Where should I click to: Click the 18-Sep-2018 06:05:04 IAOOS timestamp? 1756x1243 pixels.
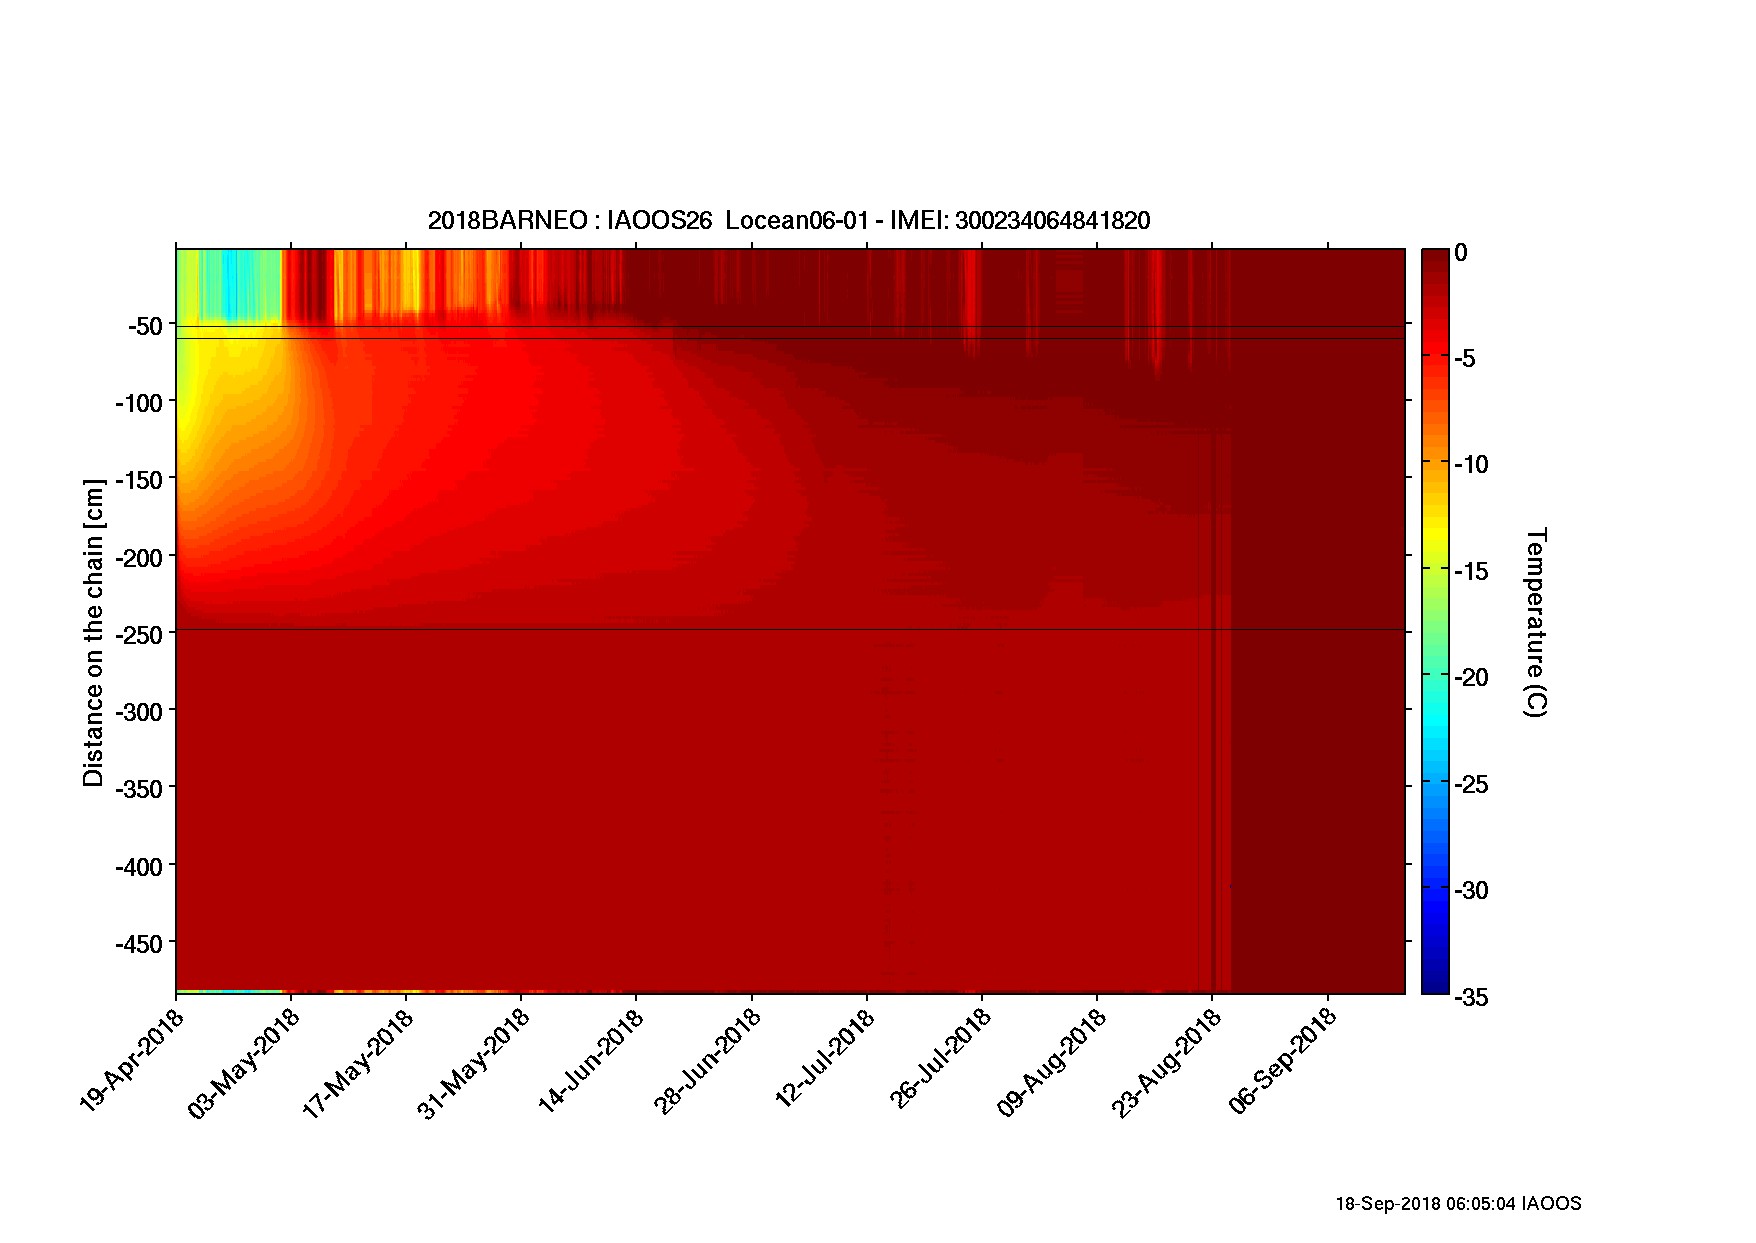click(1458, 1204)
